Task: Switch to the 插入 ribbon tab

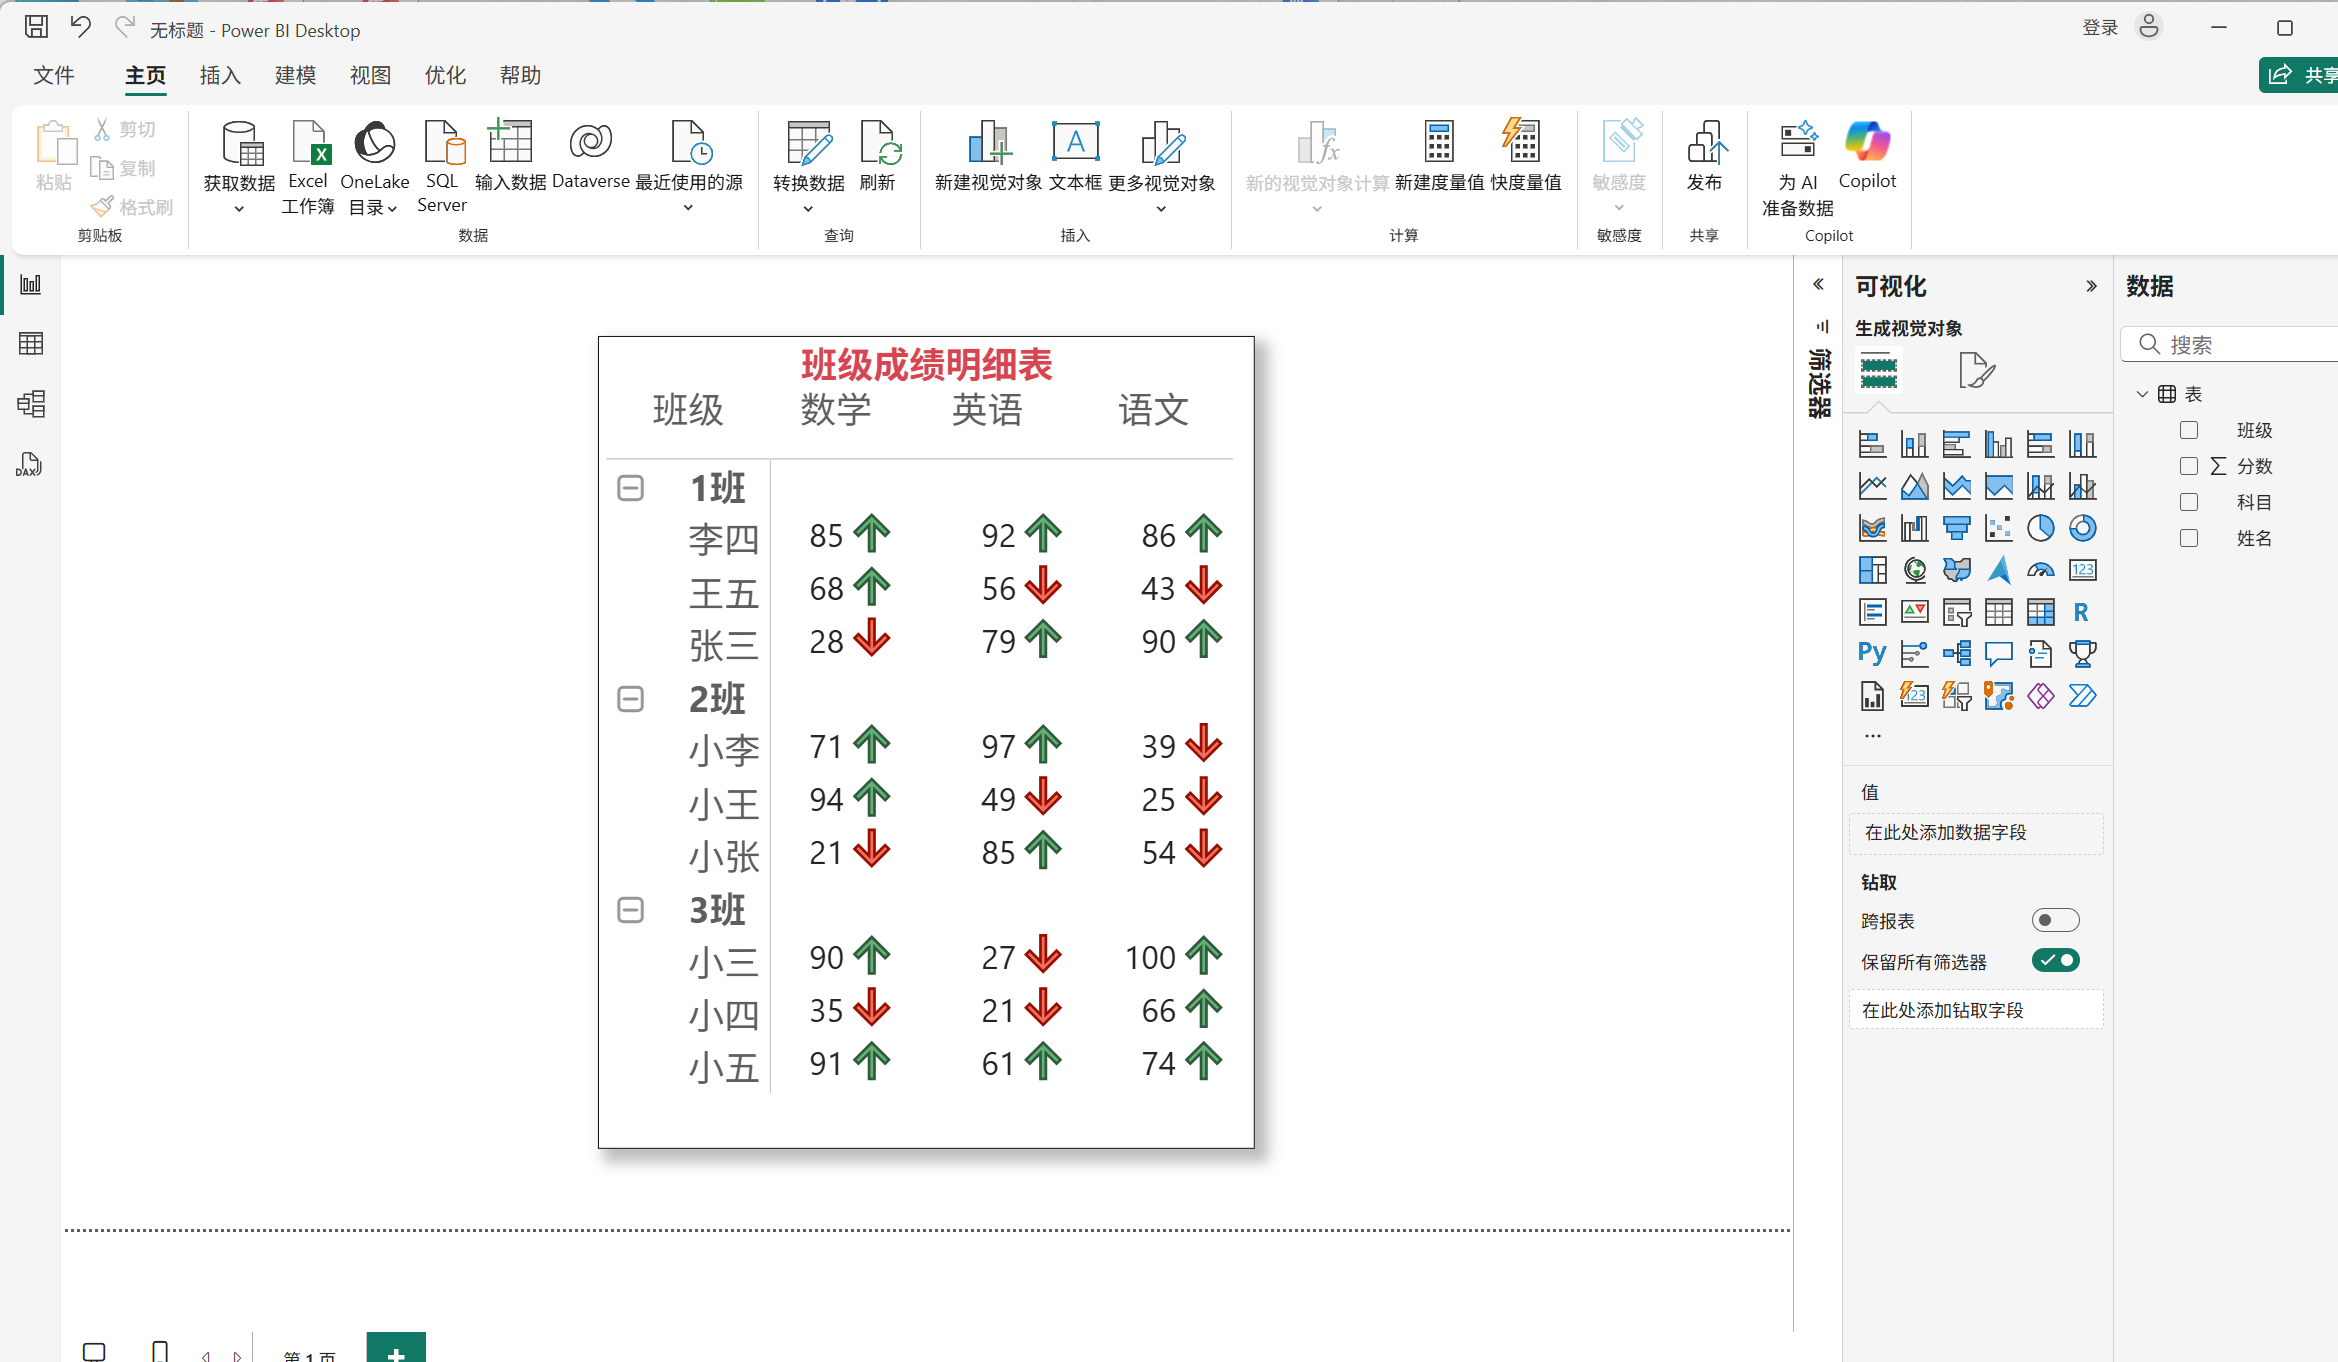Action: pos(220,75)
